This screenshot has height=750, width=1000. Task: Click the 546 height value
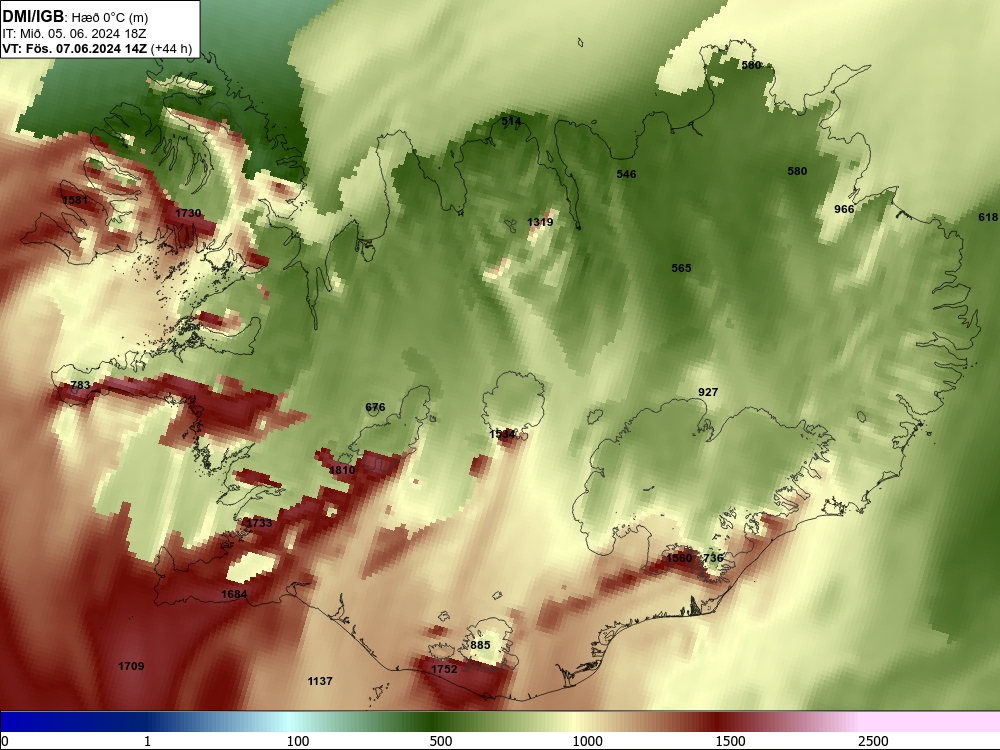click(626, 173)
